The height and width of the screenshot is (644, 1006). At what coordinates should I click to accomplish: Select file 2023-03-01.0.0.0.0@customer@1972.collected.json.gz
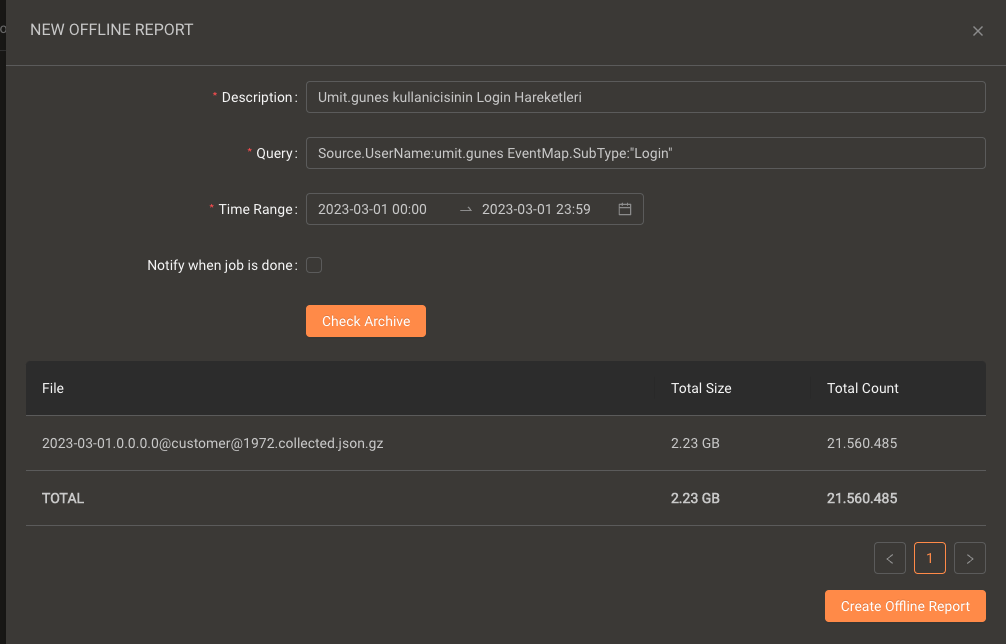coord(212,443)
